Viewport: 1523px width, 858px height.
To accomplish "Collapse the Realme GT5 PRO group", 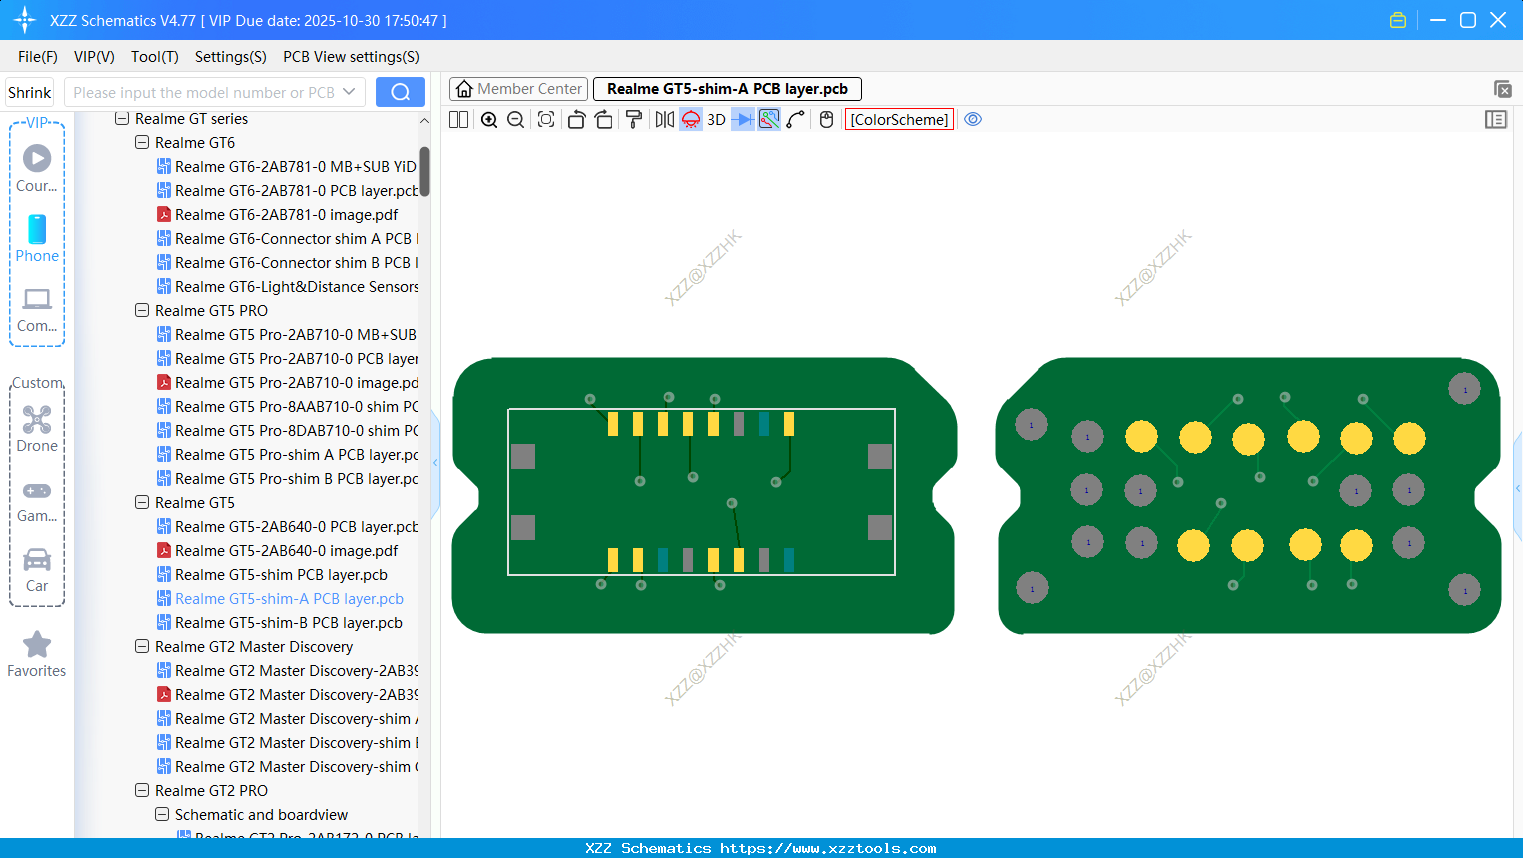I will click(141, 310).
